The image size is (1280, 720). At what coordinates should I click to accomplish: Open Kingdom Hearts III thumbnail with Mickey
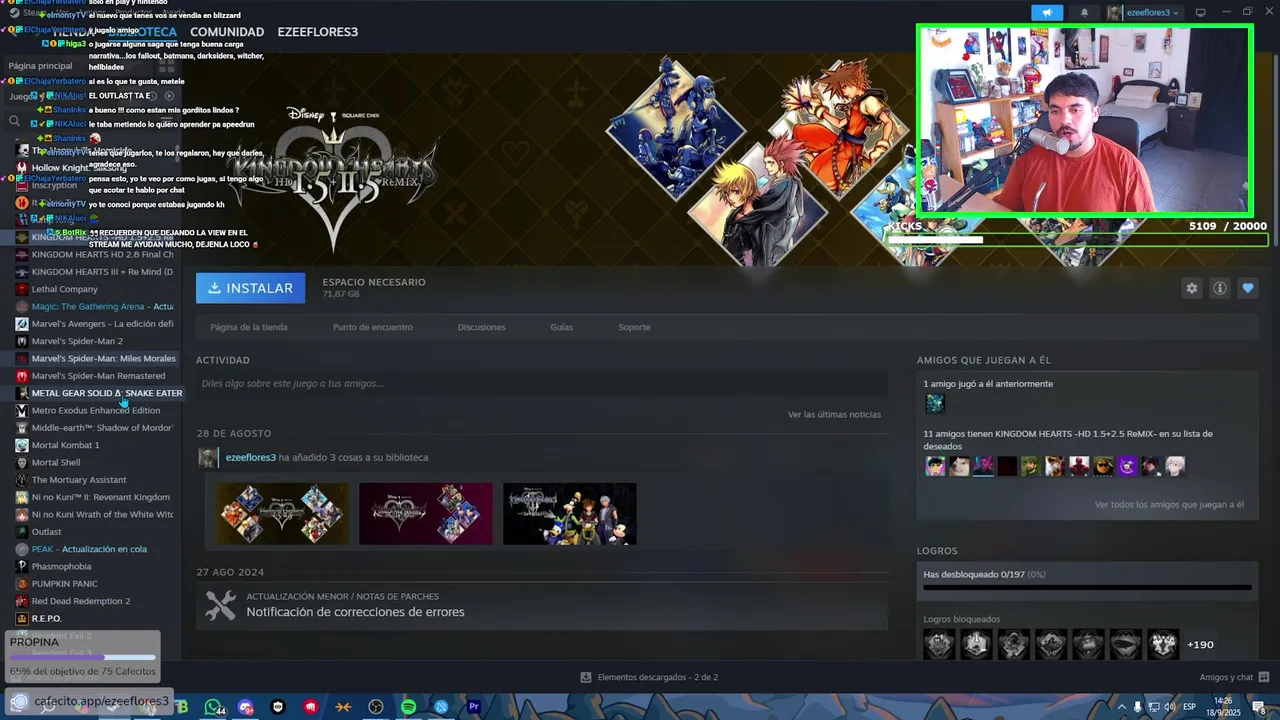click(570, 514)
